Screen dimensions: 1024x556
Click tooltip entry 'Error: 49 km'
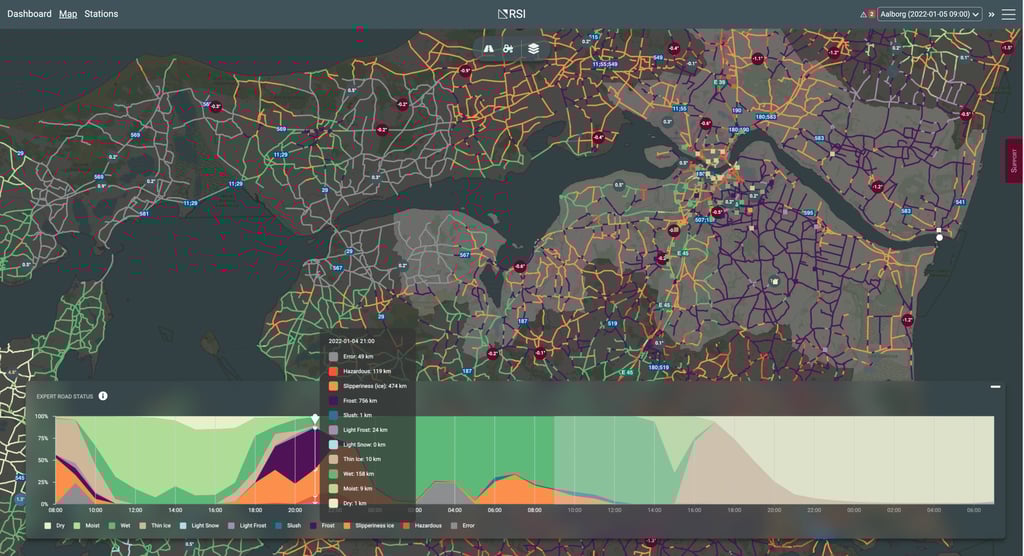click(358, 356)
